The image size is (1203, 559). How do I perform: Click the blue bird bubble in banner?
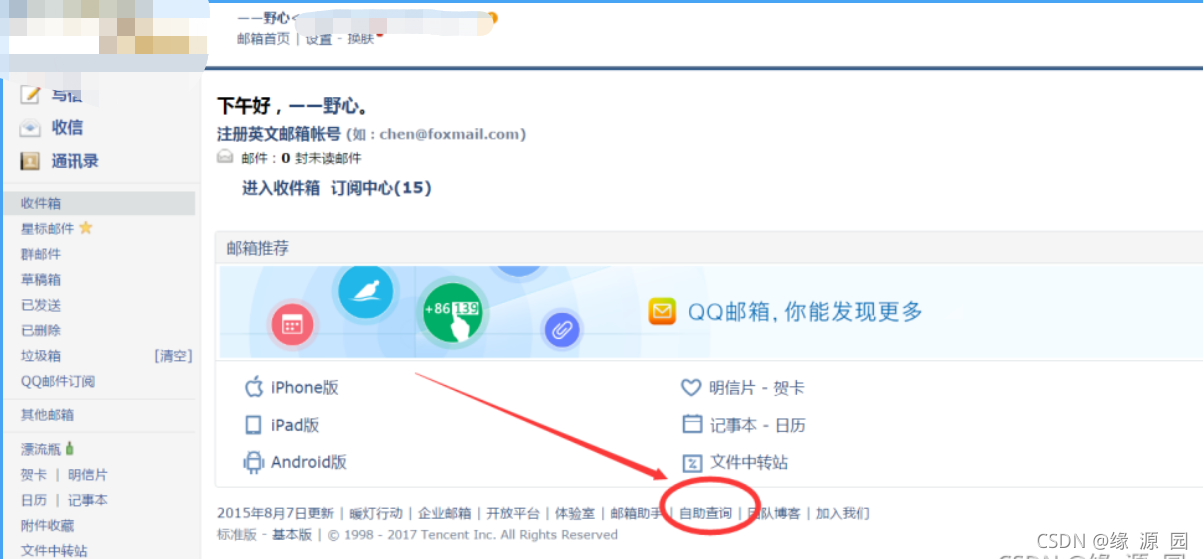[366, 291]
